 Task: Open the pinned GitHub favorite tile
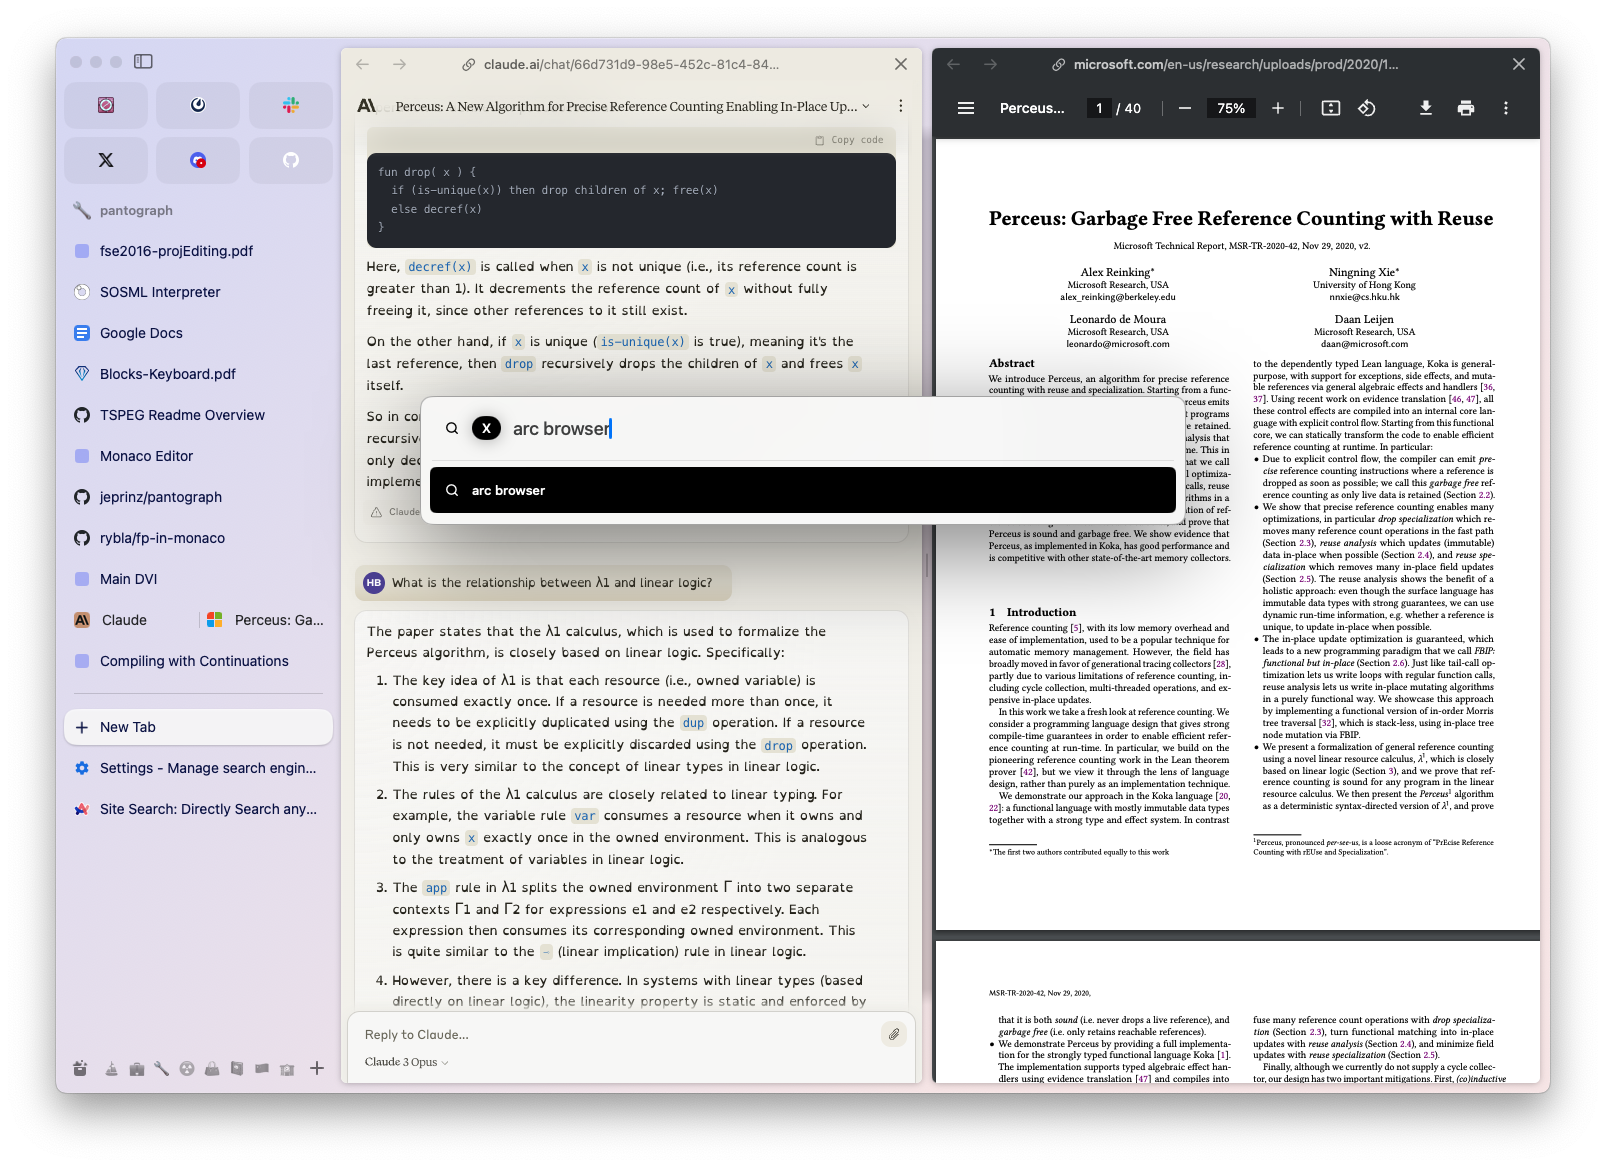tap(290, 160)
